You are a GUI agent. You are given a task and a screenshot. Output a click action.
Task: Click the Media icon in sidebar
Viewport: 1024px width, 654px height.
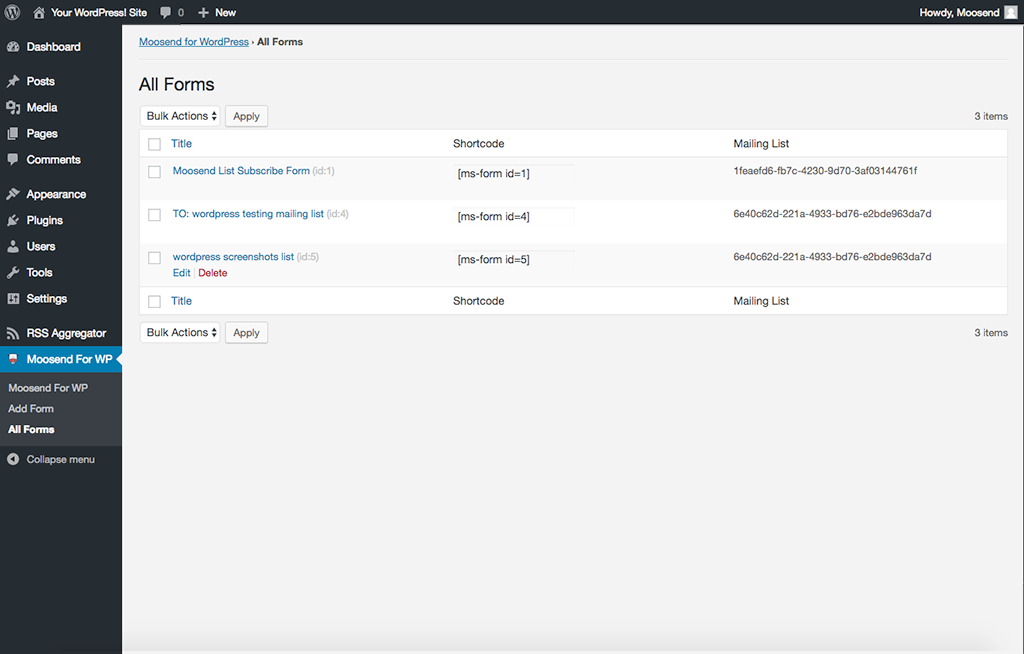13,108
